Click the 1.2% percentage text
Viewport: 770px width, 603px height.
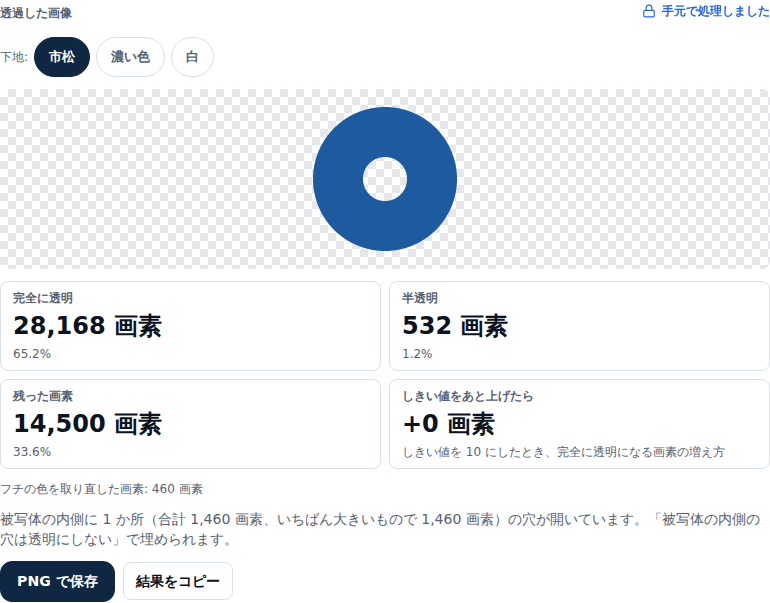click(x=417, y=354)
